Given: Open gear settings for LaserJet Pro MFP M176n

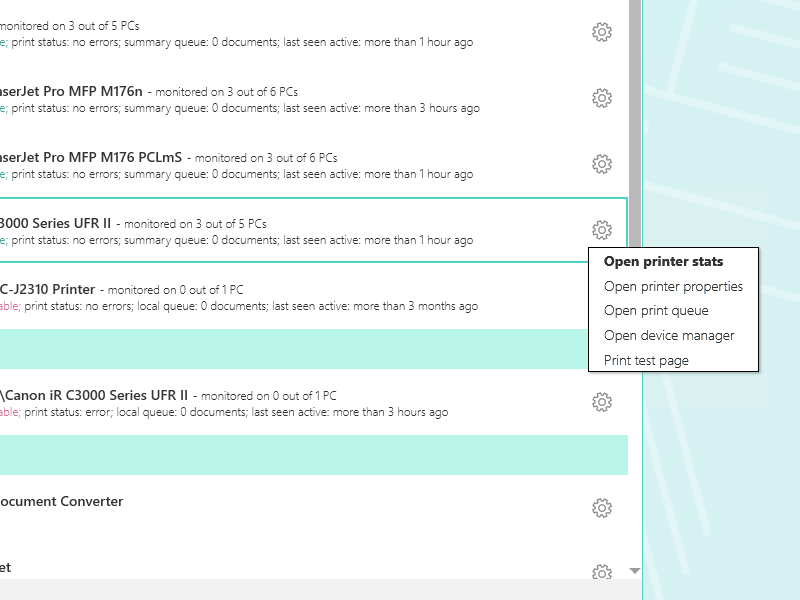Looking at the screenshot, I should pyautogui.click(x=602, y=98).
